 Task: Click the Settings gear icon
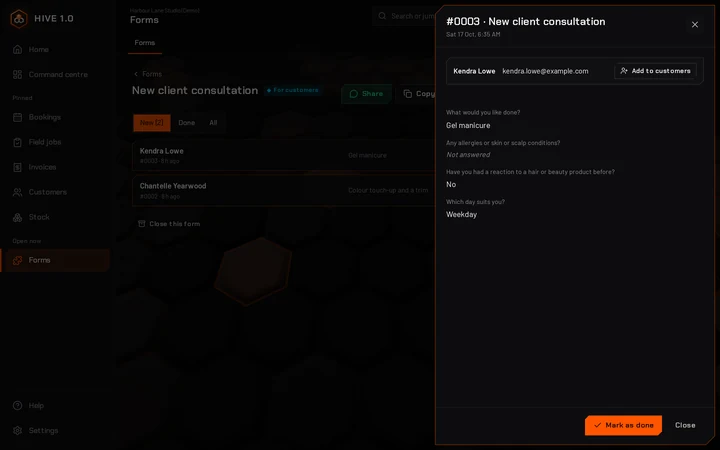click(x=17, y=430)
